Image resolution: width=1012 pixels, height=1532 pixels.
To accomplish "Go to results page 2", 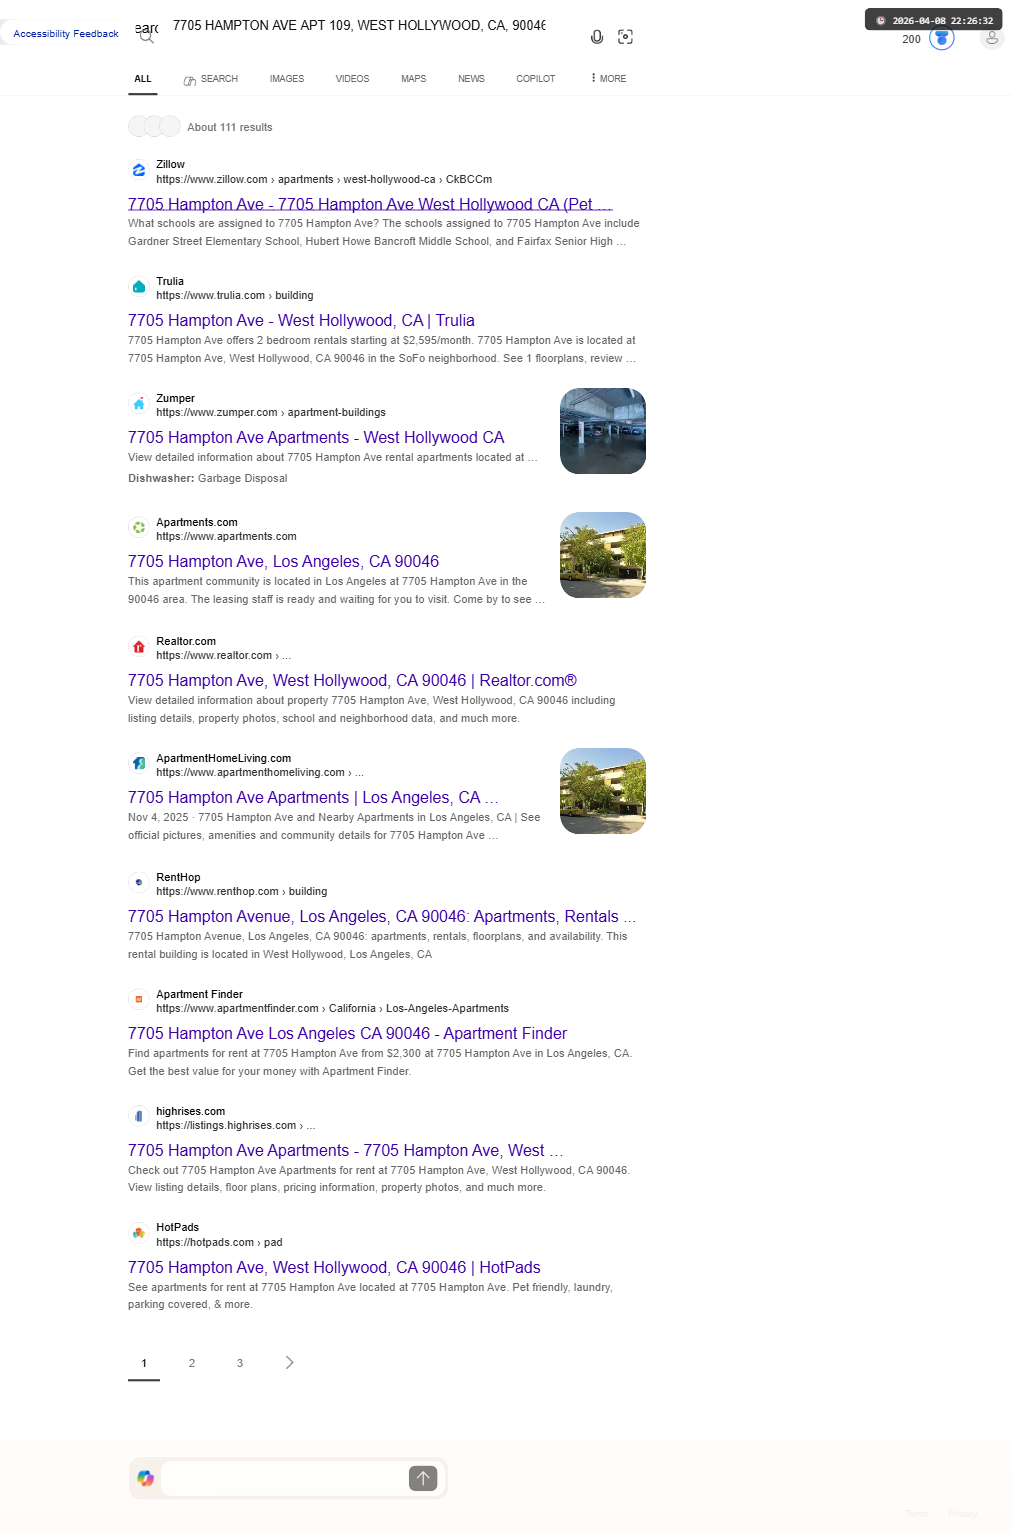I will [x=192, y=1363].
